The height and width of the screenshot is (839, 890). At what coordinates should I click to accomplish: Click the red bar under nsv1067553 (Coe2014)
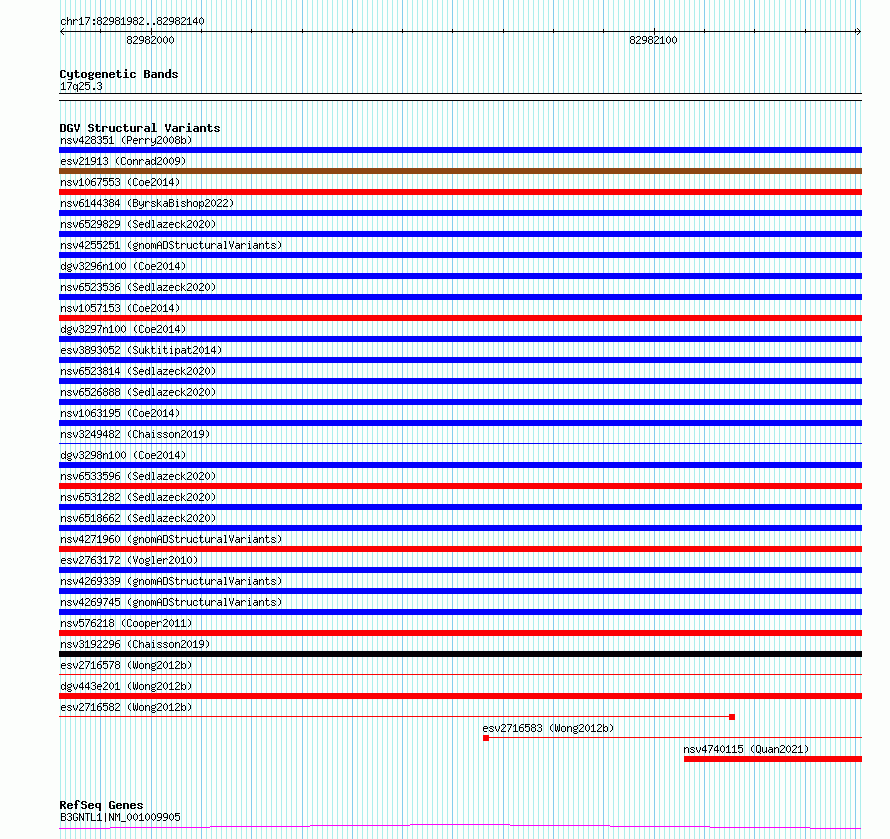(460, 192)
